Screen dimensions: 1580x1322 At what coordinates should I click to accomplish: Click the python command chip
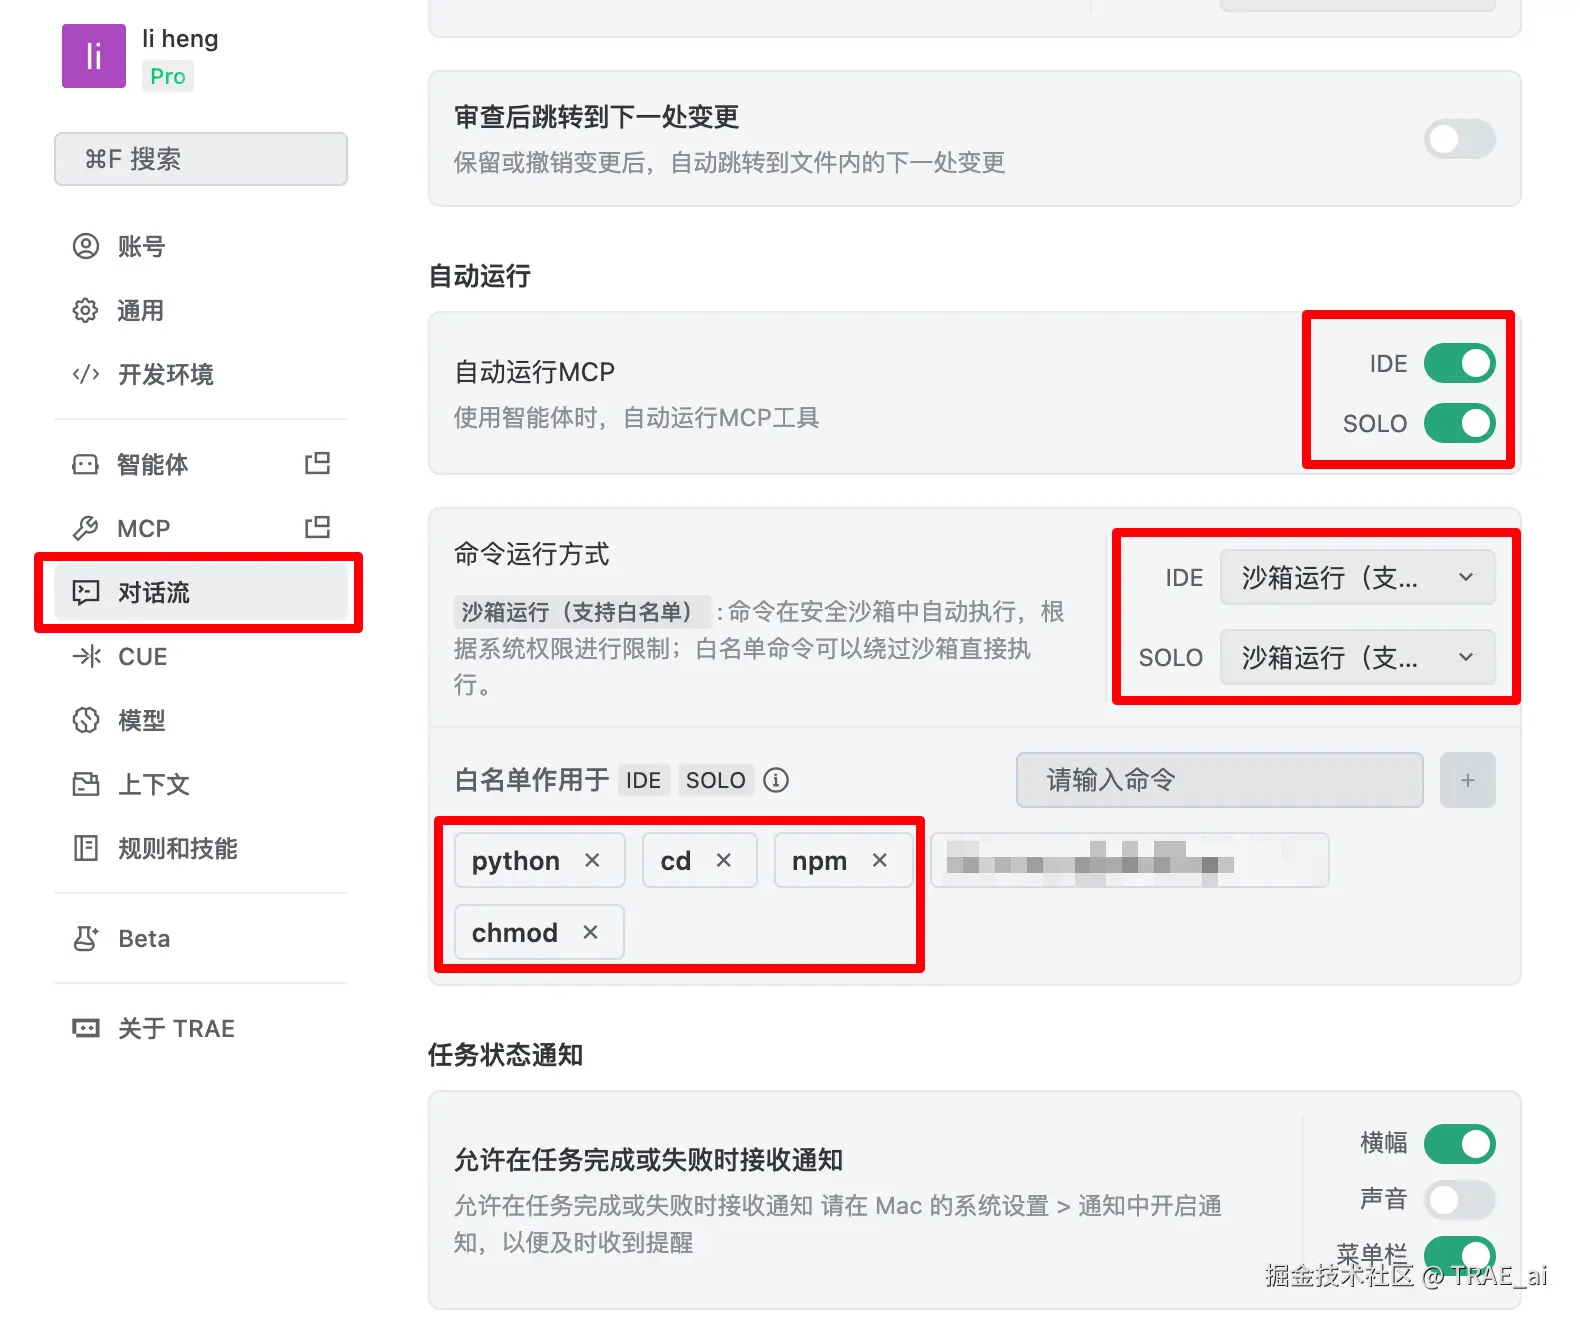click(540, 860)
